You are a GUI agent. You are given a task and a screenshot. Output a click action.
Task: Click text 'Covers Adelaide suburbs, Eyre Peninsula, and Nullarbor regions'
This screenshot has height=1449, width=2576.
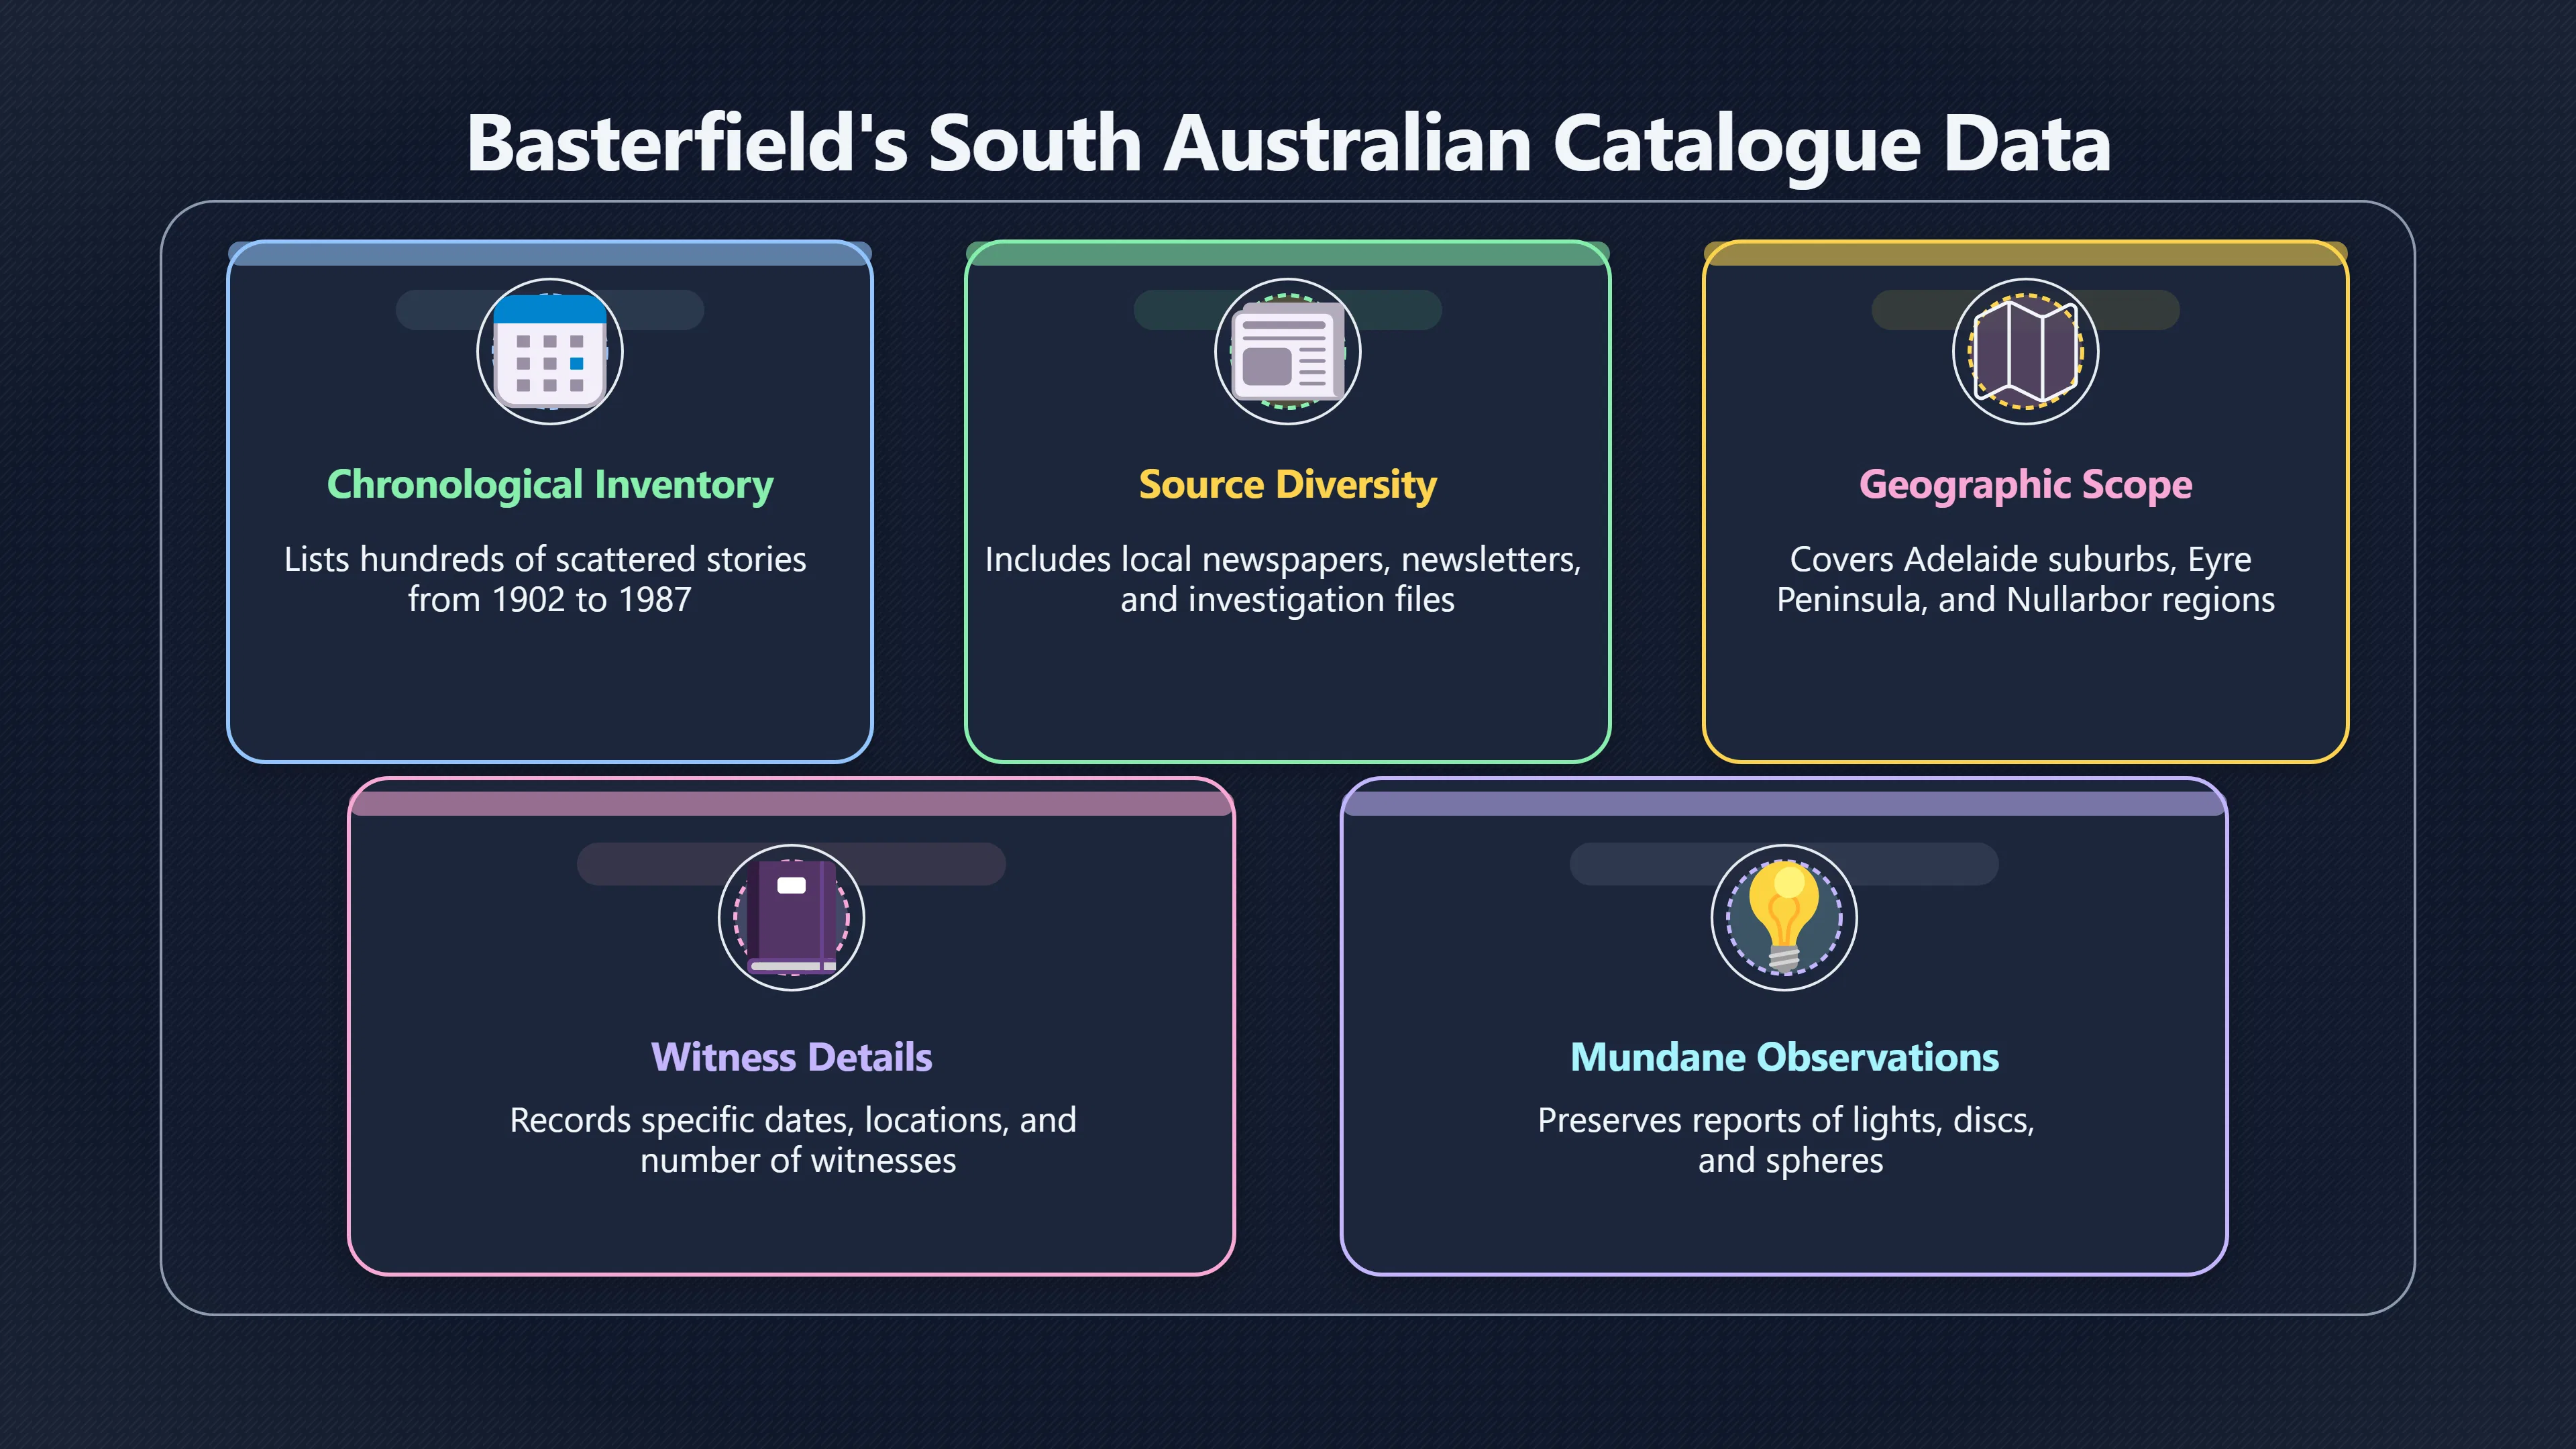point(2026,579)
